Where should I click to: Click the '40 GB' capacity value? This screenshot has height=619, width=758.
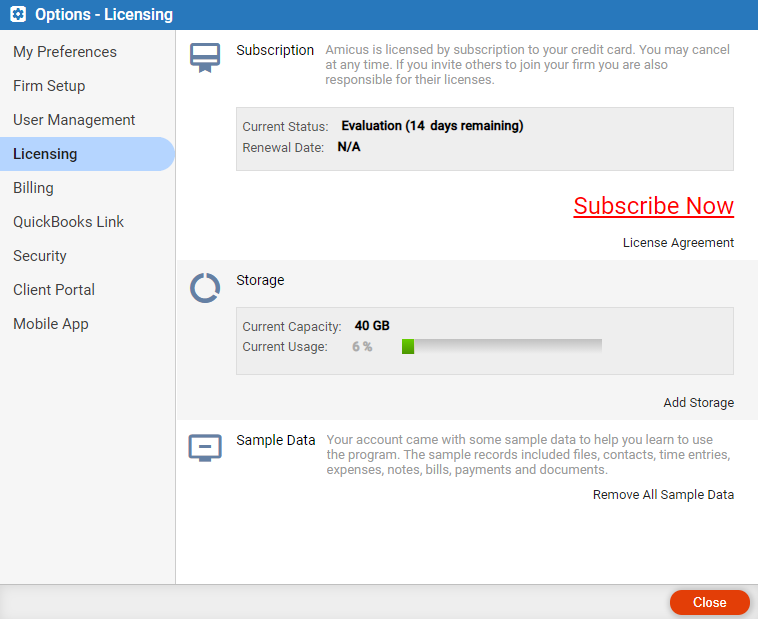[x=372, y=325]
